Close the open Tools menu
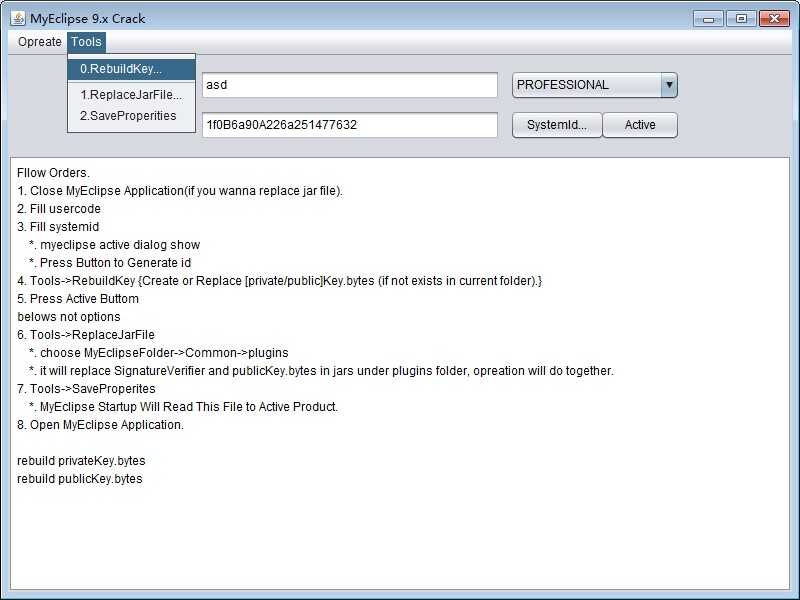Viewport: 800px width, 600px height. (x=86, y=42)
